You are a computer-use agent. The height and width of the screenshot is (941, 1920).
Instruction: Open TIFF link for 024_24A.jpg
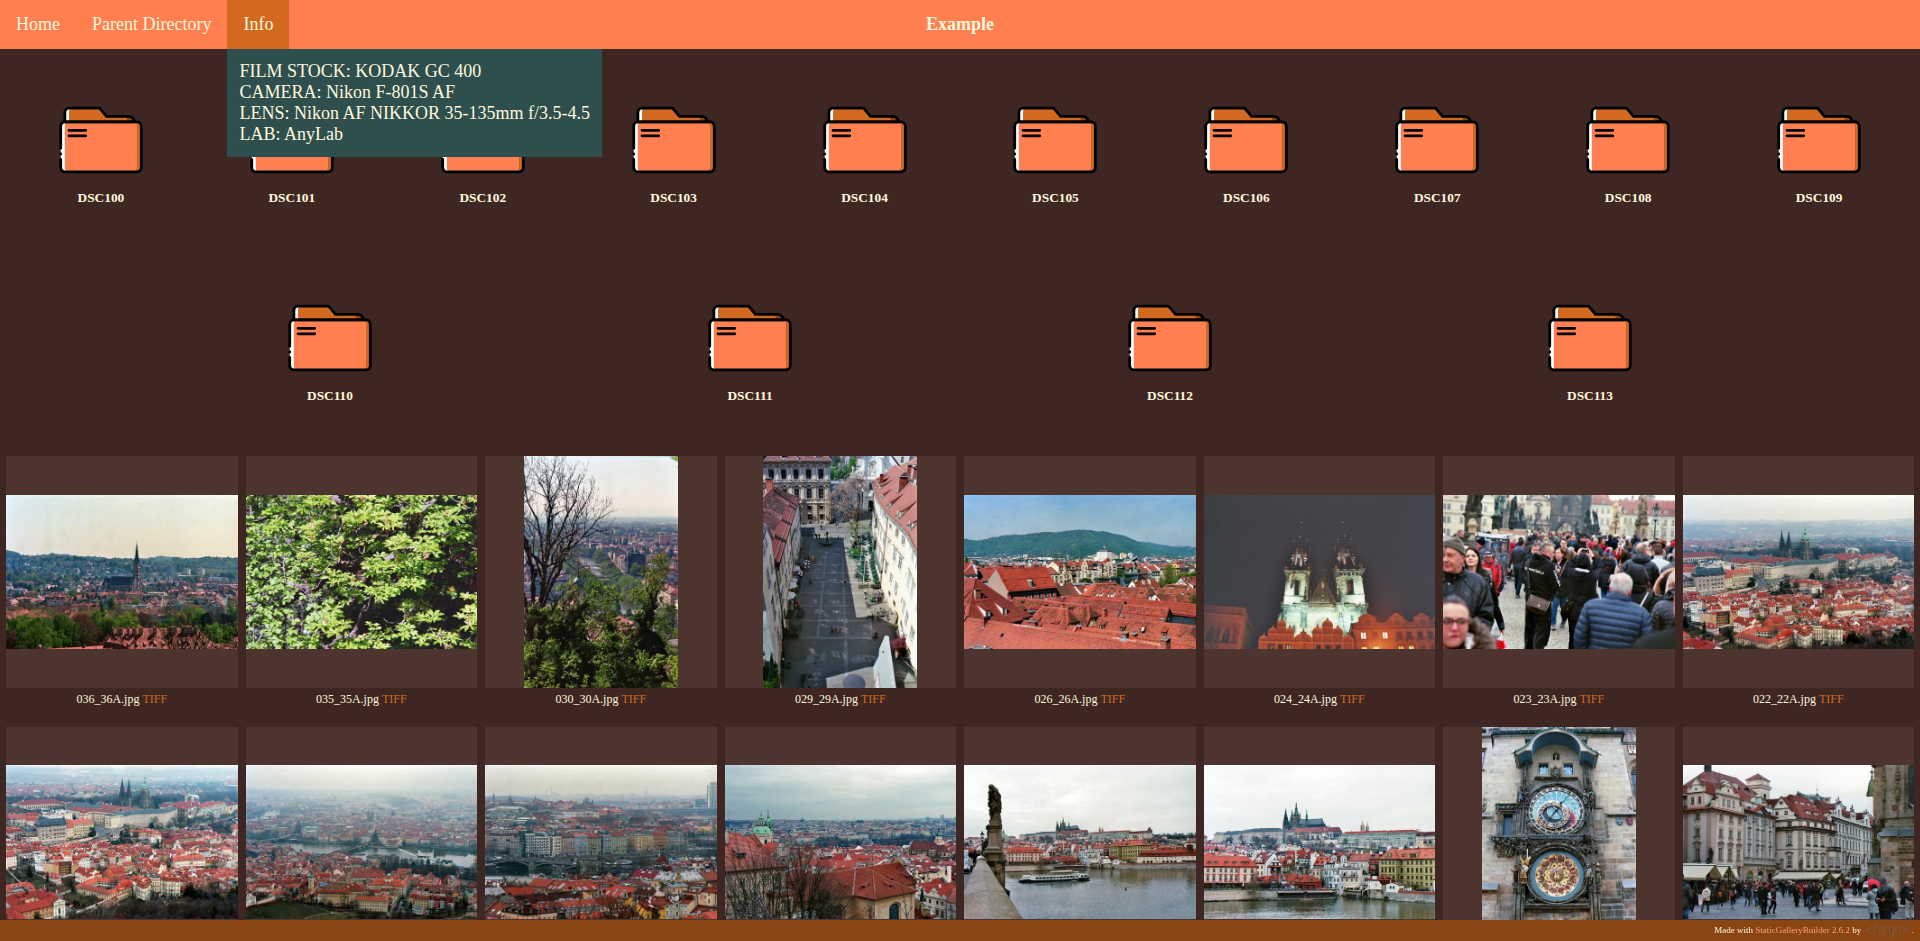tap(1352, 699)
